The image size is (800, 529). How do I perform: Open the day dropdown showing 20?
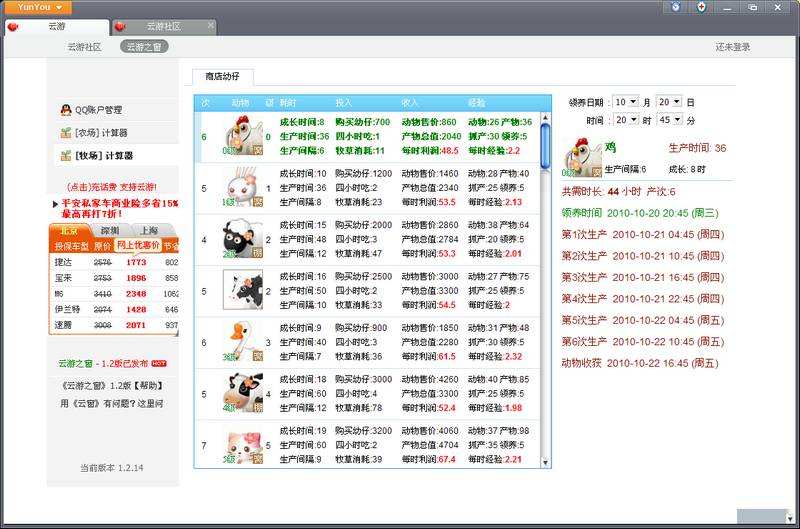pos(669,102)
